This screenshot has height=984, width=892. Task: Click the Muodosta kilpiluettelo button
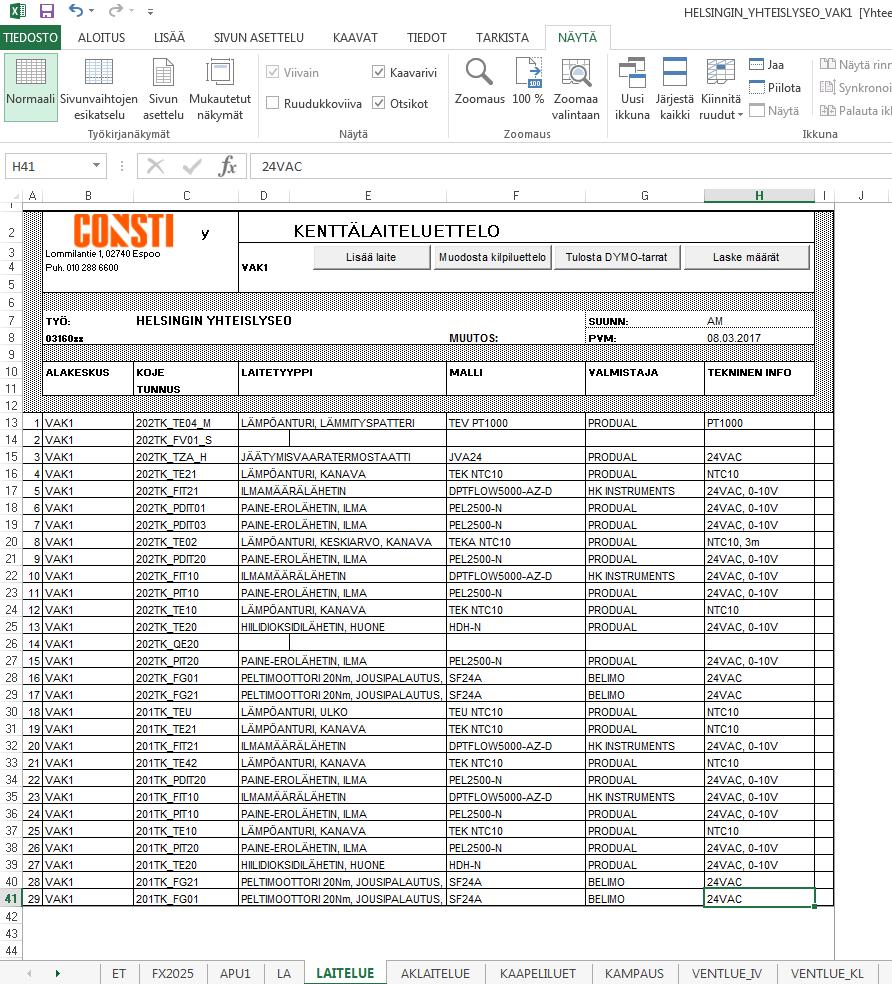click(x=492, y=257)
